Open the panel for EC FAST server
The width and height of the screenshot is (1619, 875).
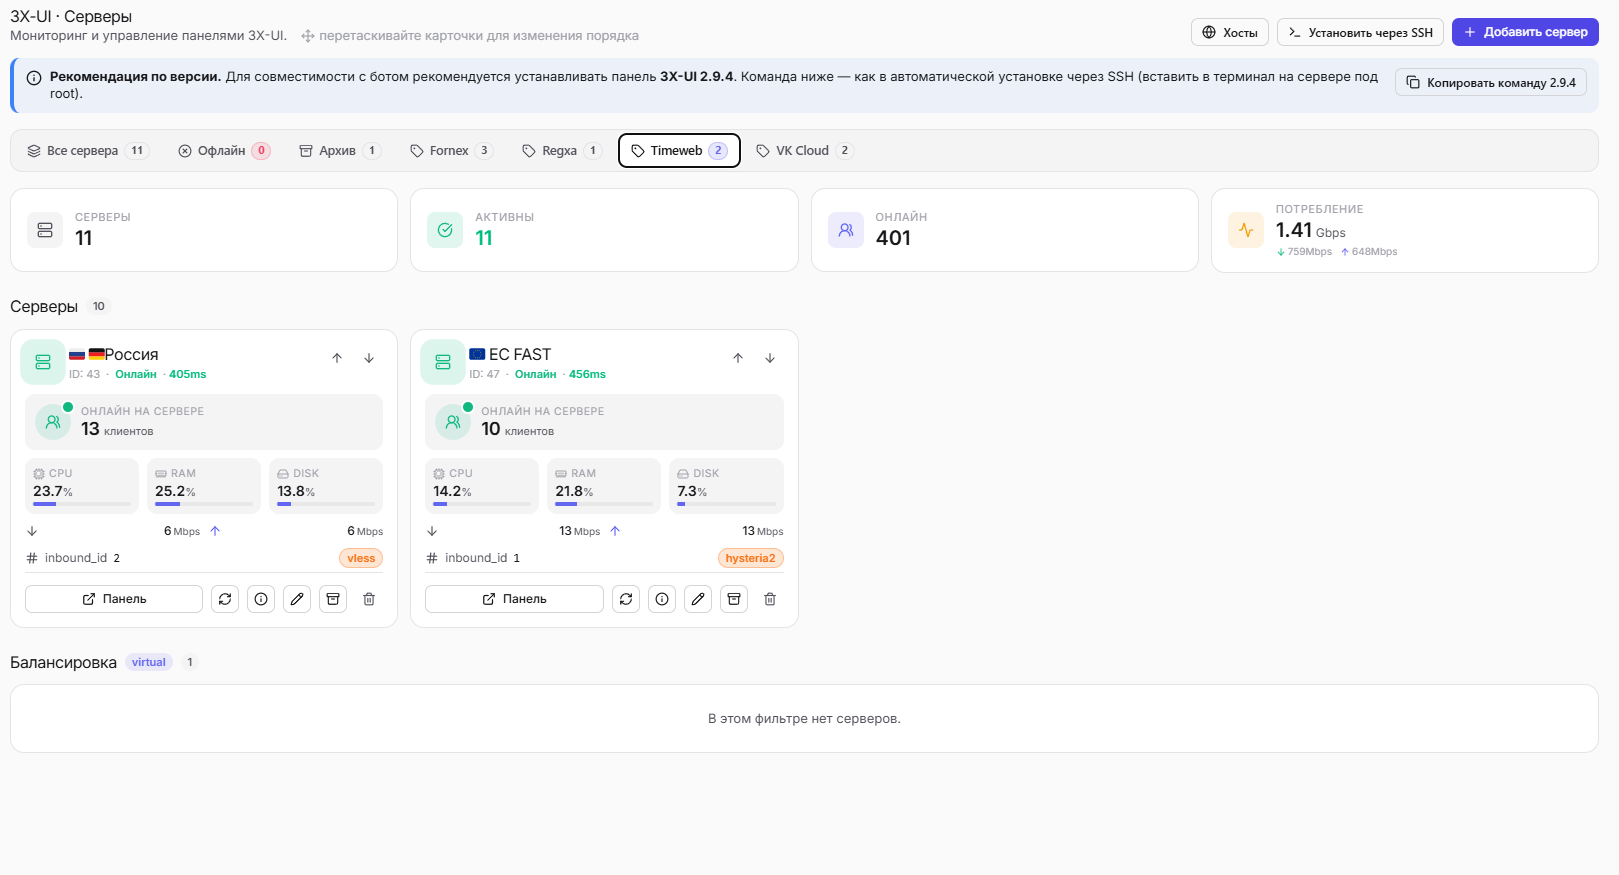pos(514,599)
